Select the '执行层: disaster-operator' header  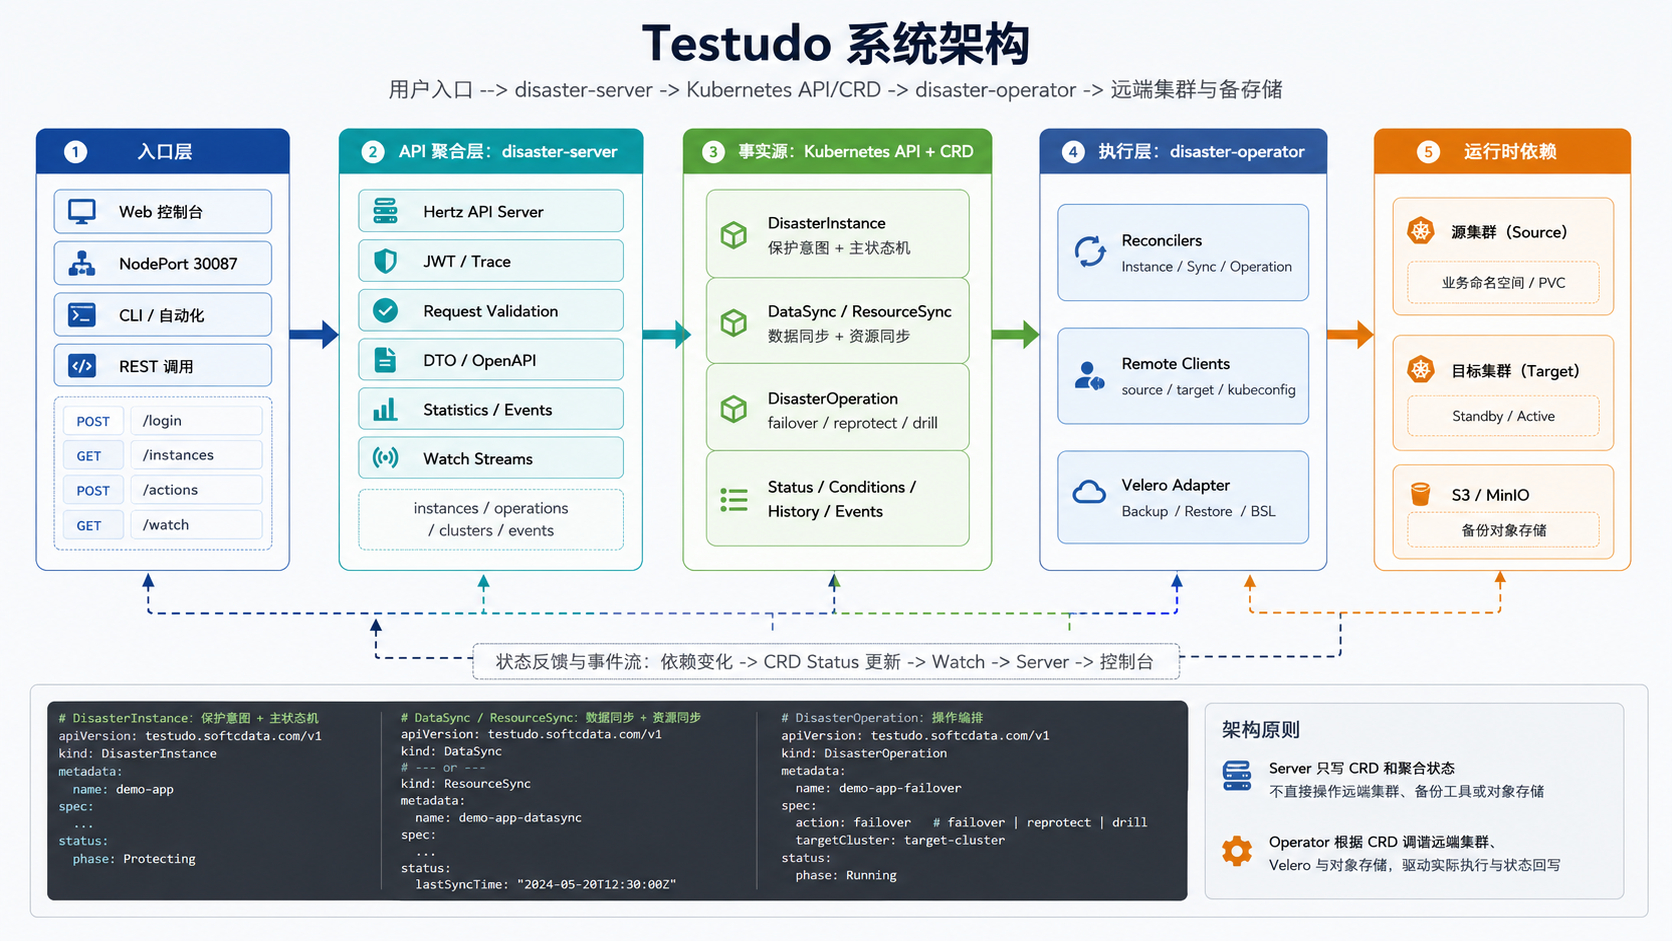(1183, 152)
